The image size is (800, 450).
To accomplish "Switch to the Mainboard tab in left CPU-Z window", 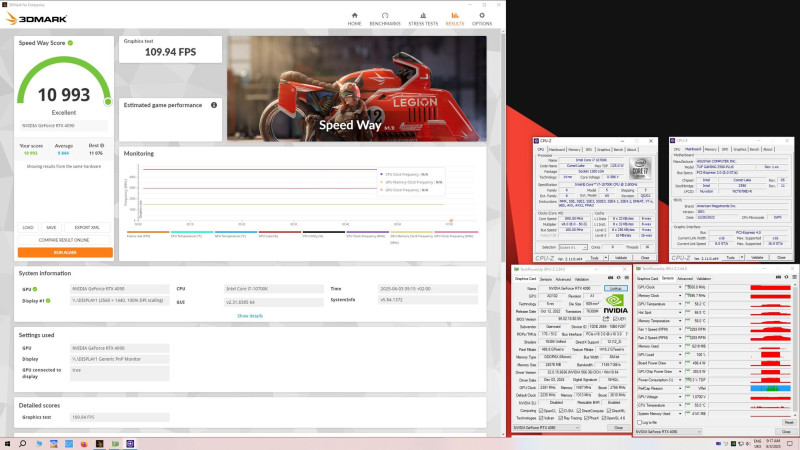I will pos(557,149).
